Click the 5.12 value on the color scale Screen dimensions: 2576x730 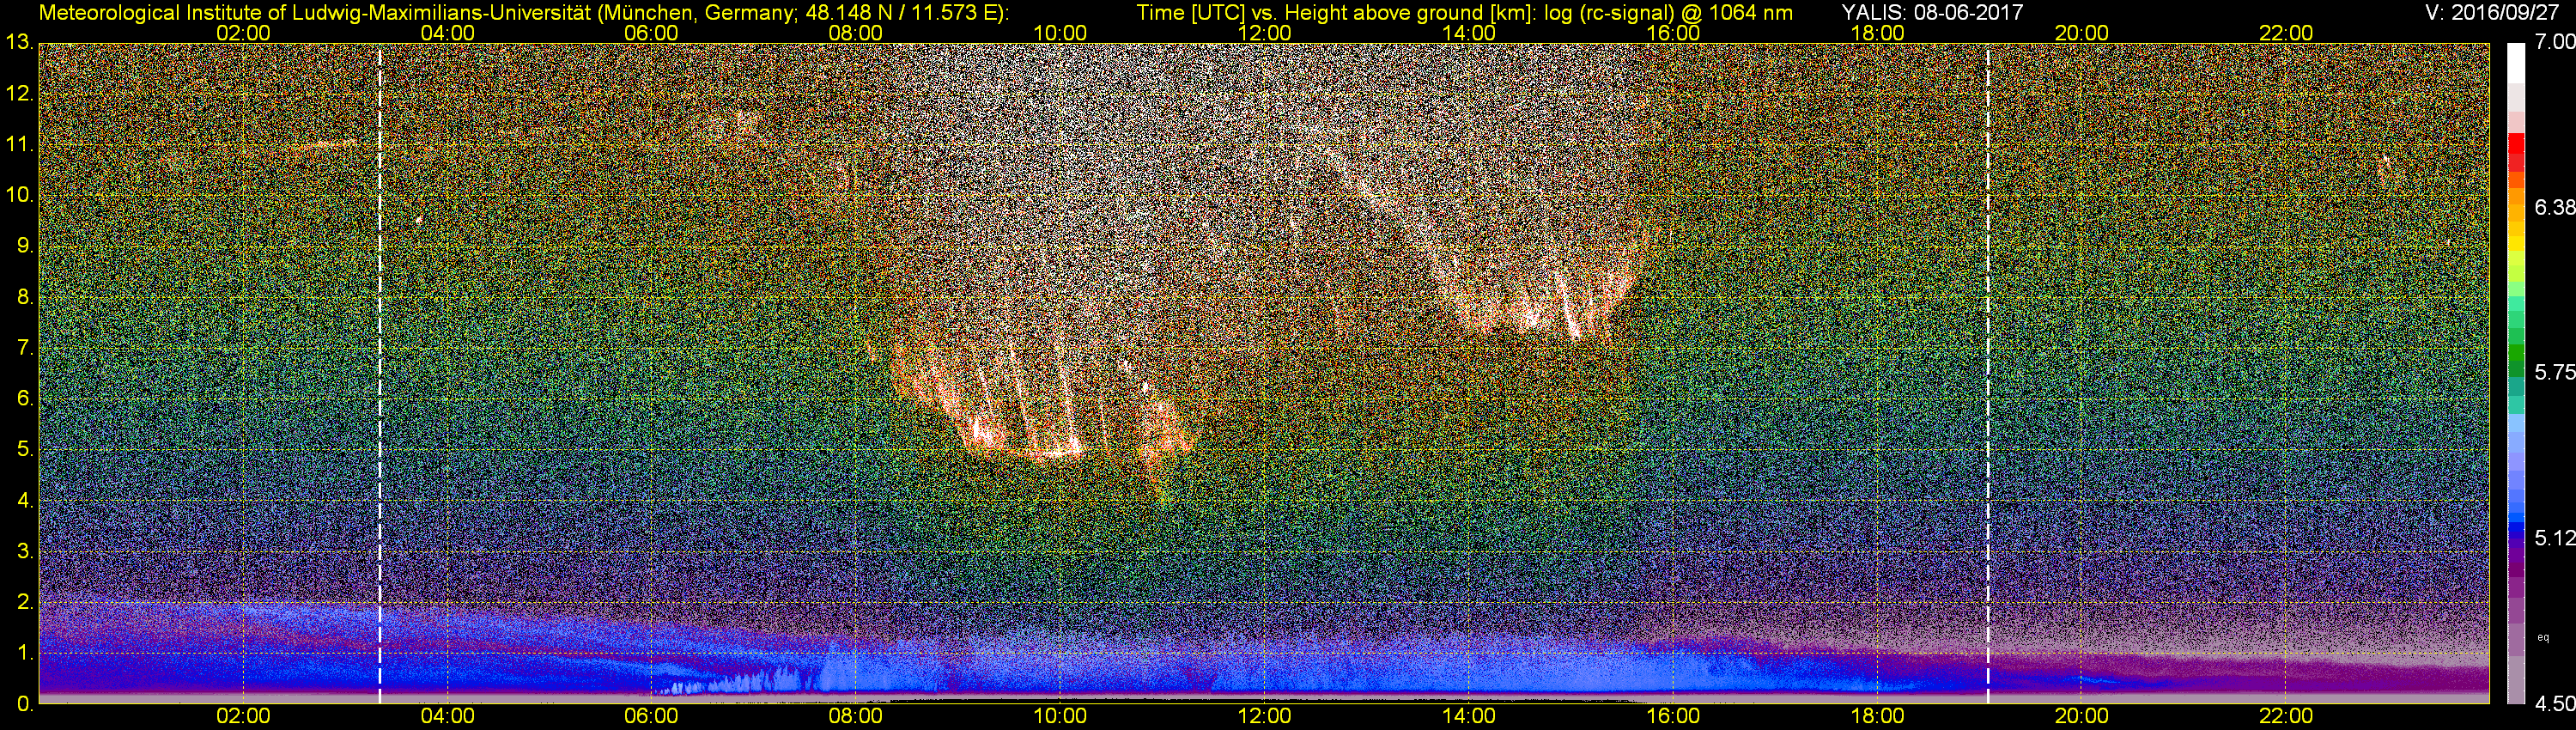coord(2556,538)
